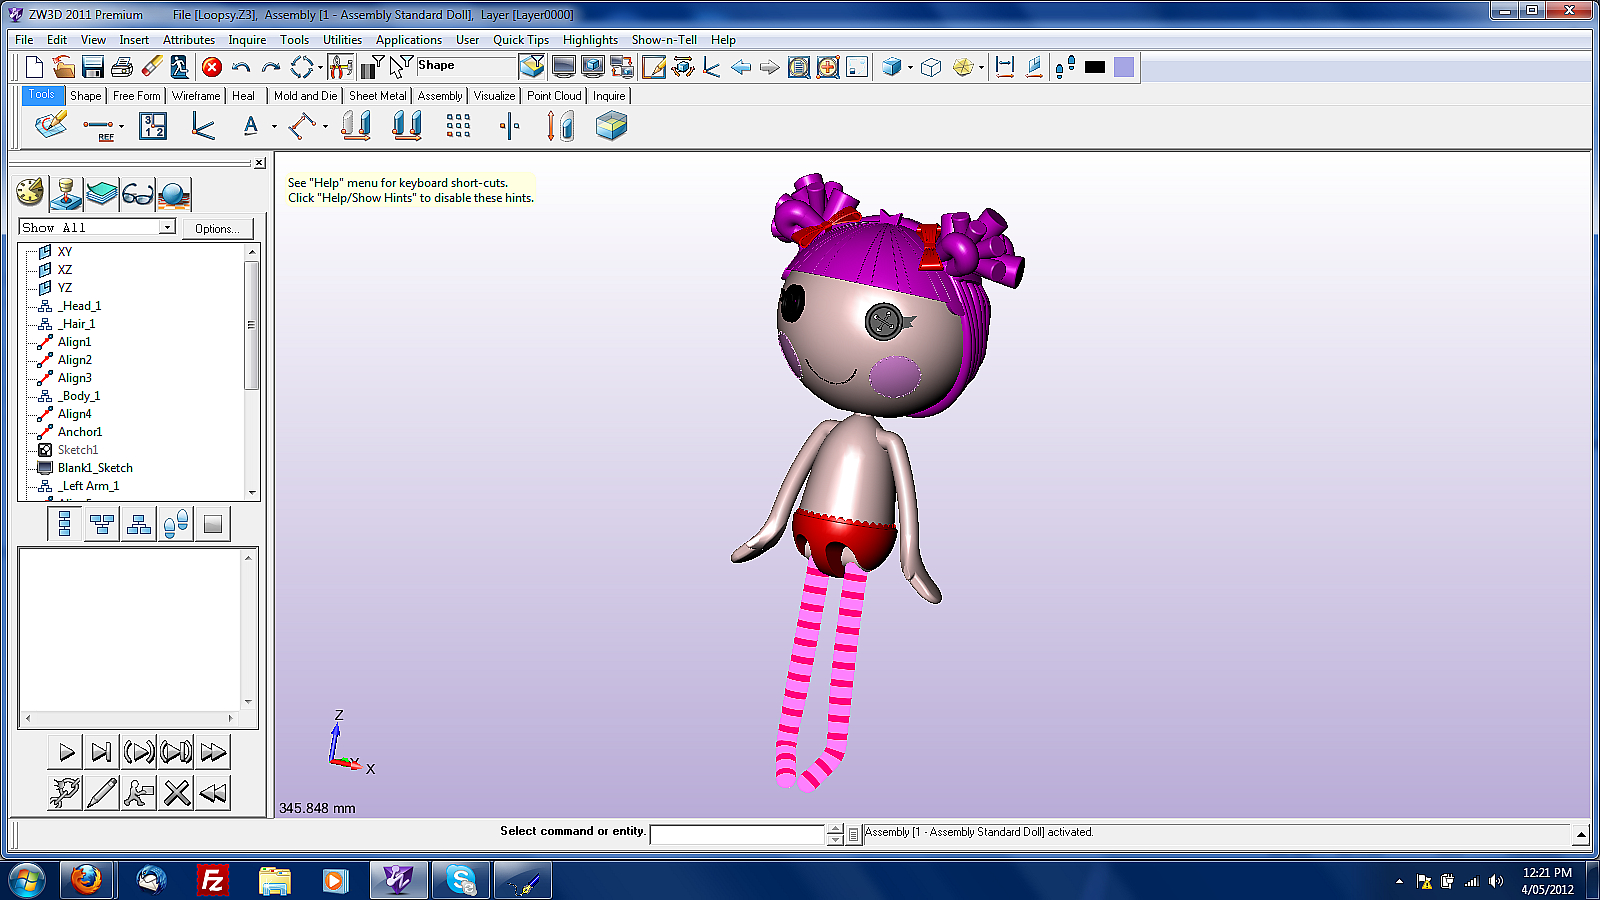Click the X delete icon in history controls
The height and width of the screenshot is (900, 1600).
point(177,793)
